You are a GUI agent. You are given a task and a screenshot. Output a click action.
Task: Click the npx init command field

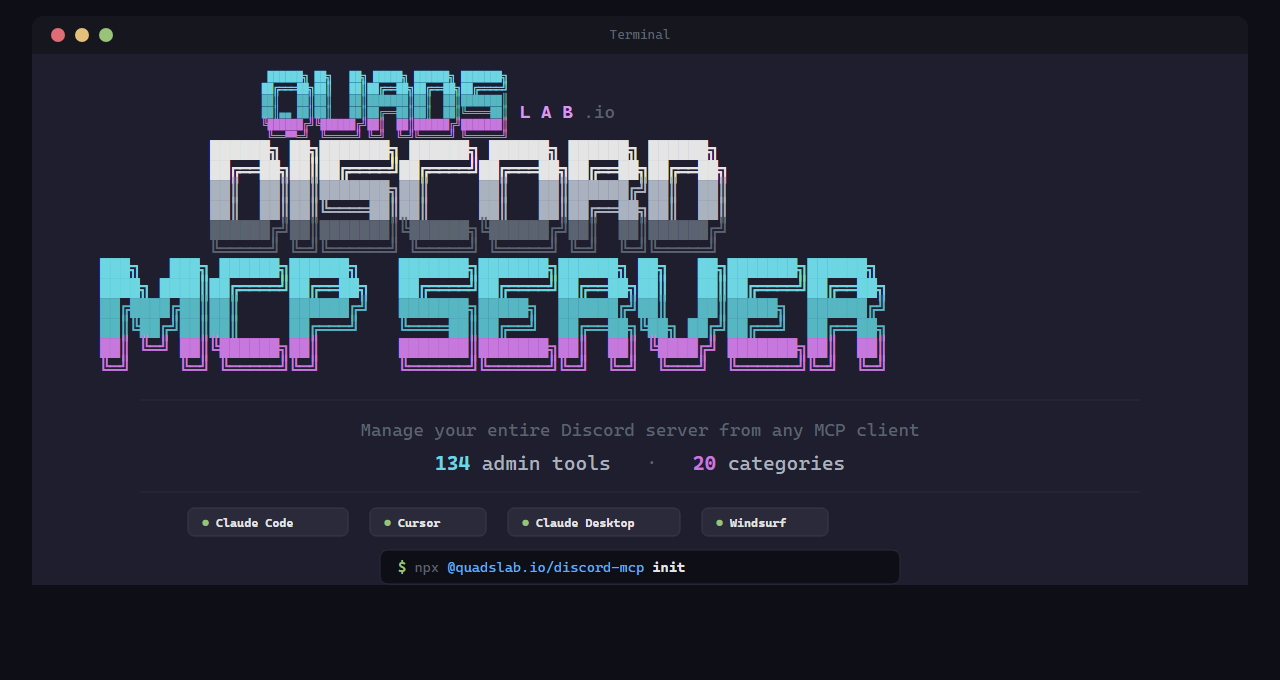pos(639,567)
